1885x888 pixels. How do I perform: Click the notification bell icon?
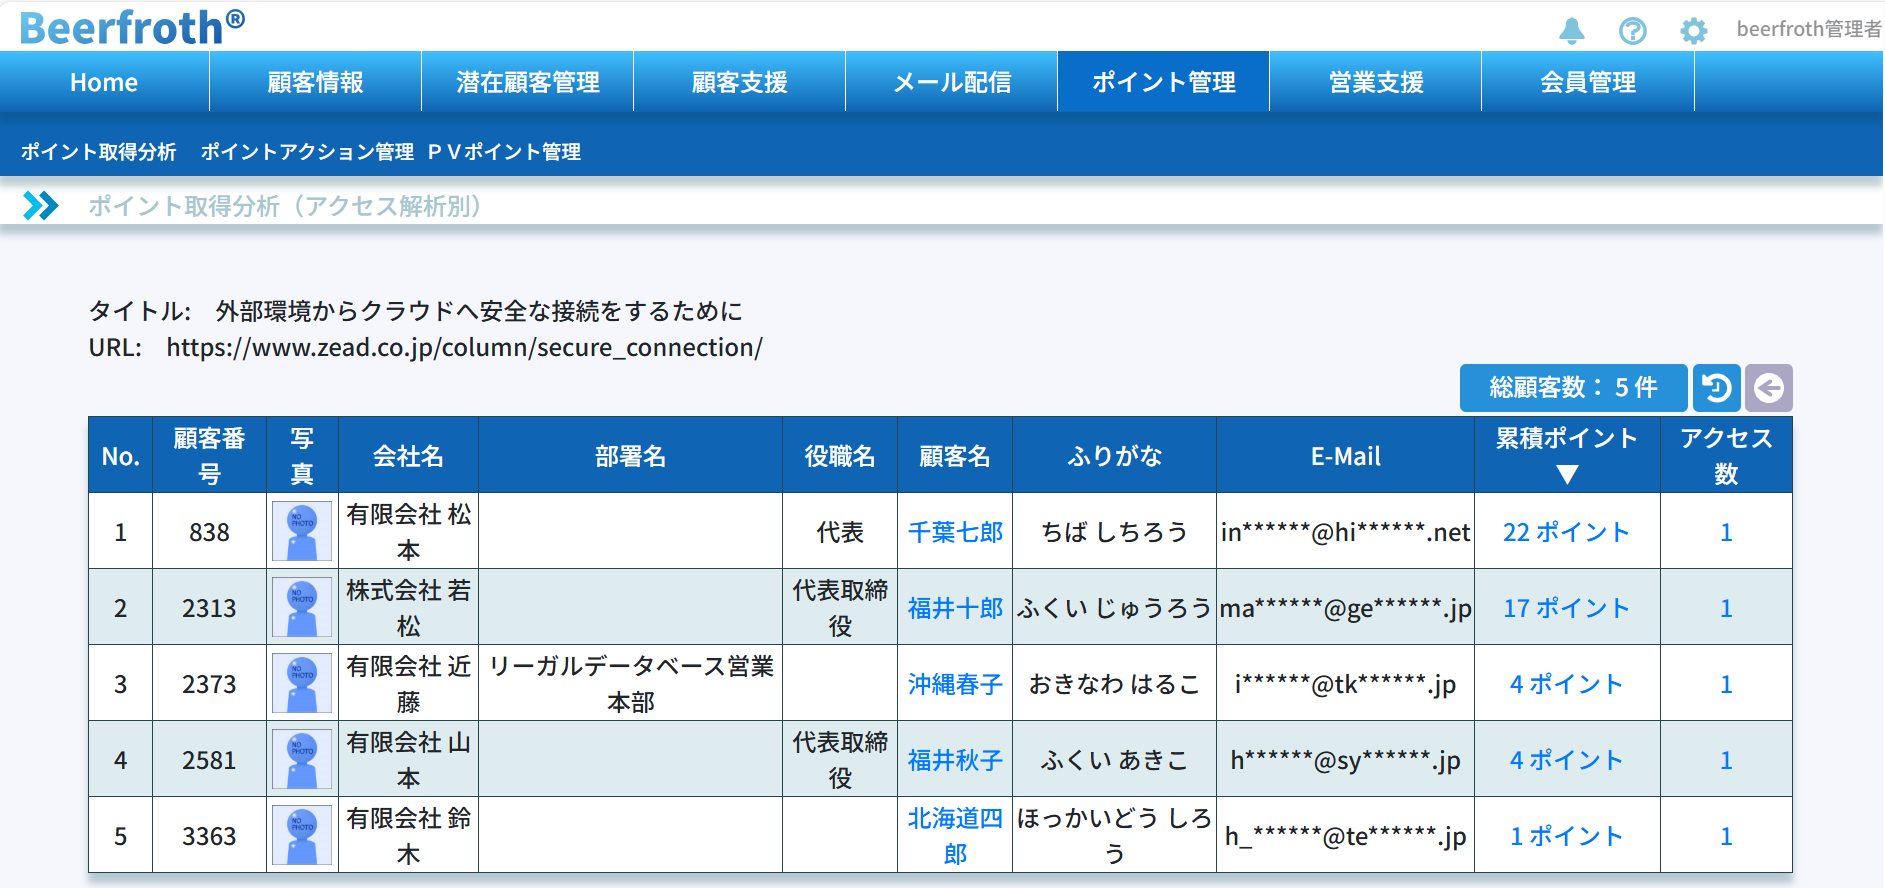tap(1571, 31)
